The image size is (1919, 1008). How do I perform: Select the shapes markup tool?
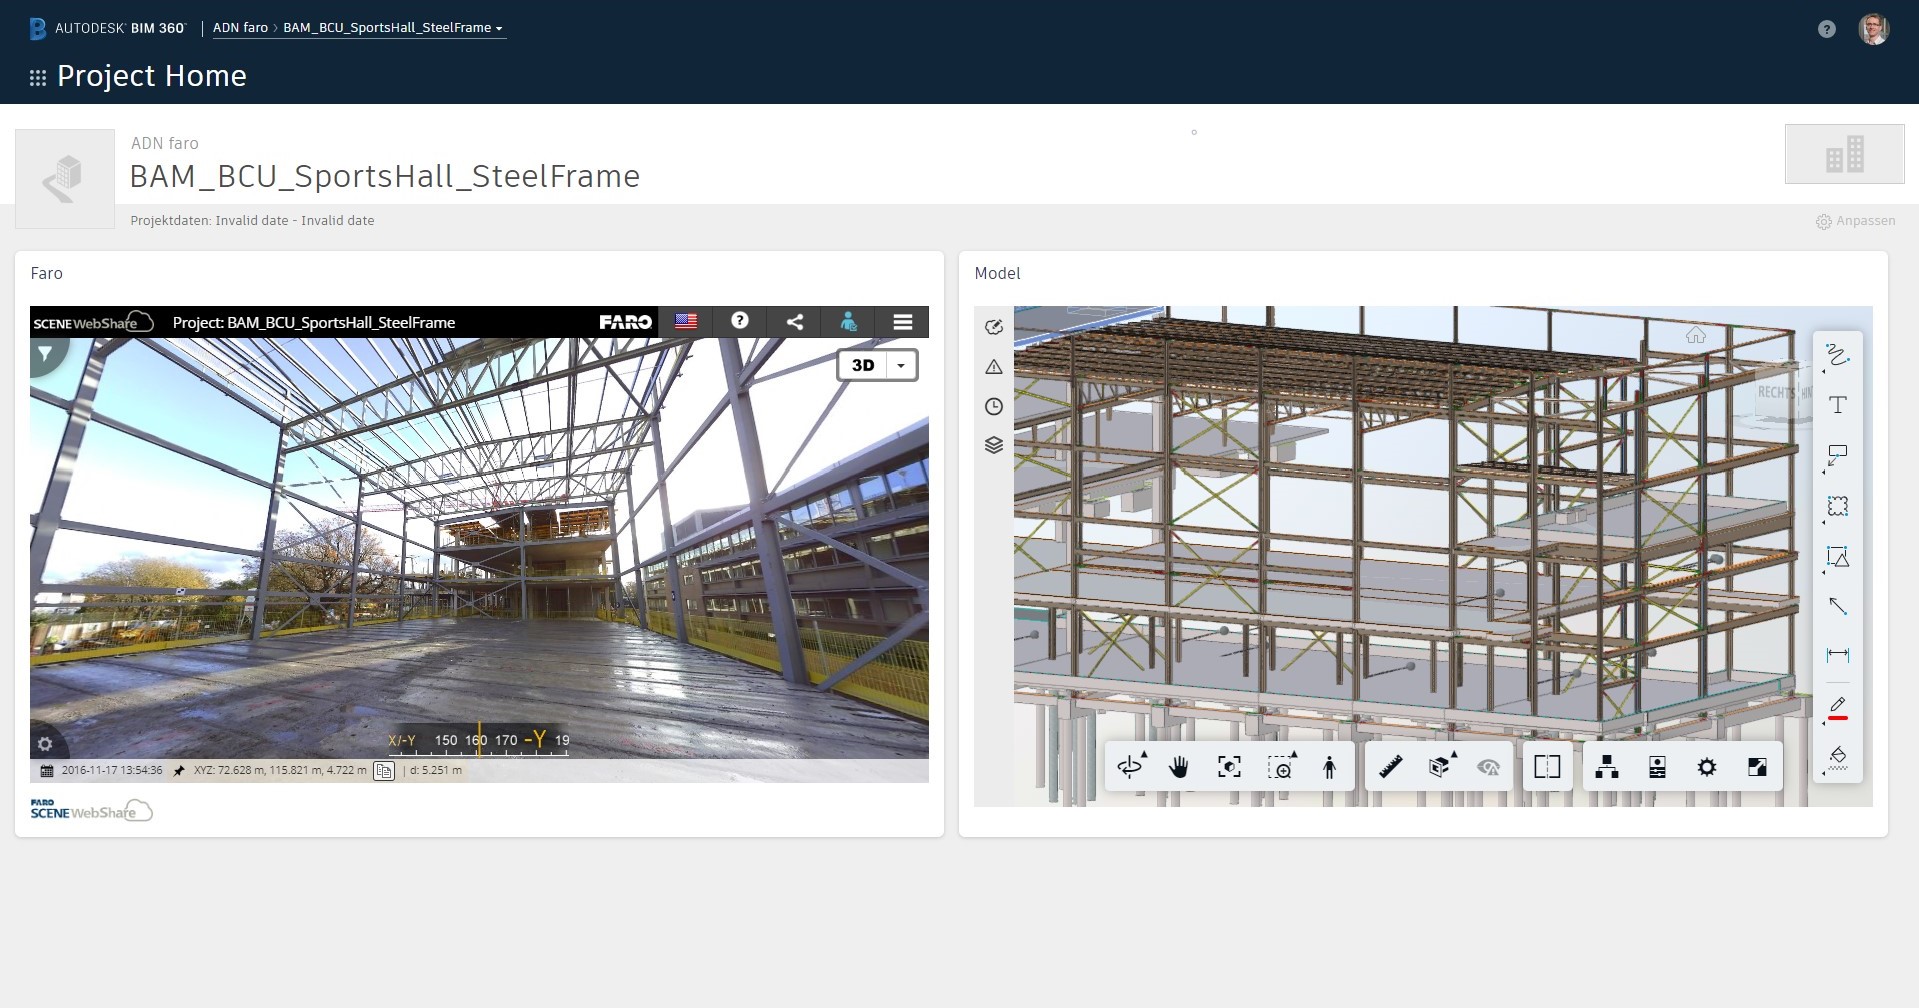point(1837,556)
